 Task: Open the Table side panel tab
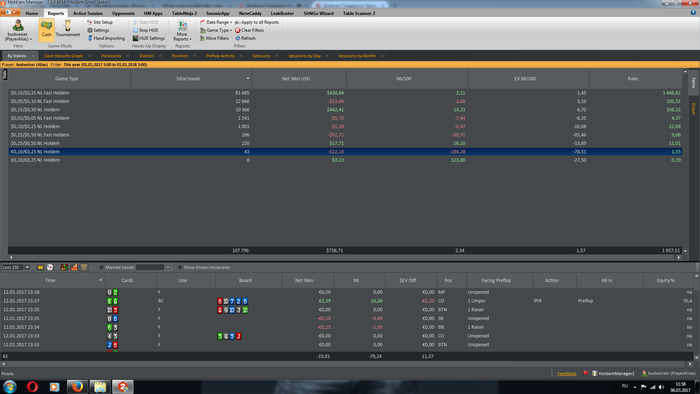tap(694, 82)
